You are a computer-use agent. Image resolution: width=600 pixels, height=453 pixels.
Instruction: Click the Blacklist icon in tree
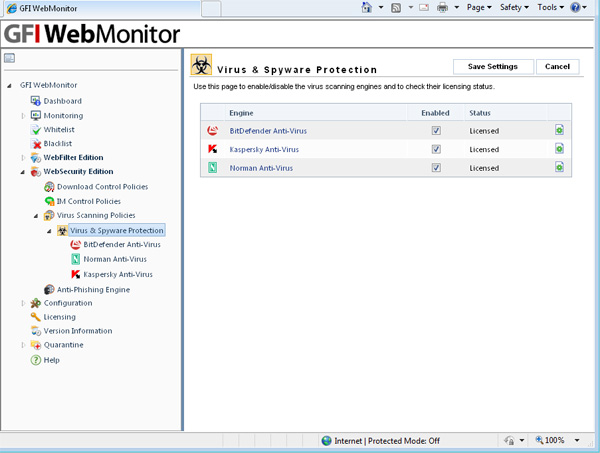36,143
